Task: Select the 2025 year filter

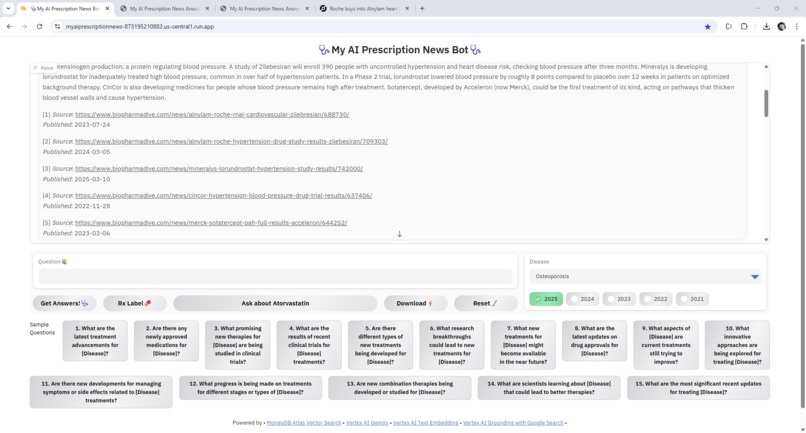Action: pos(546,299)
